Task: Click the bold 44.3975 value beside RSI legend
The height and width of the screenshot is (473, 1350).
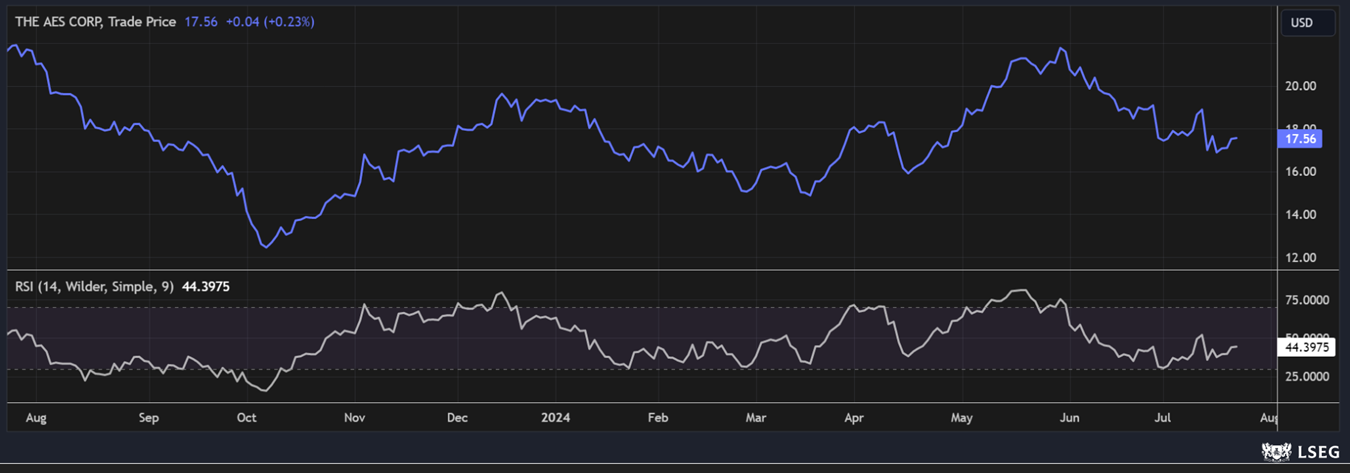Action: 209,286
